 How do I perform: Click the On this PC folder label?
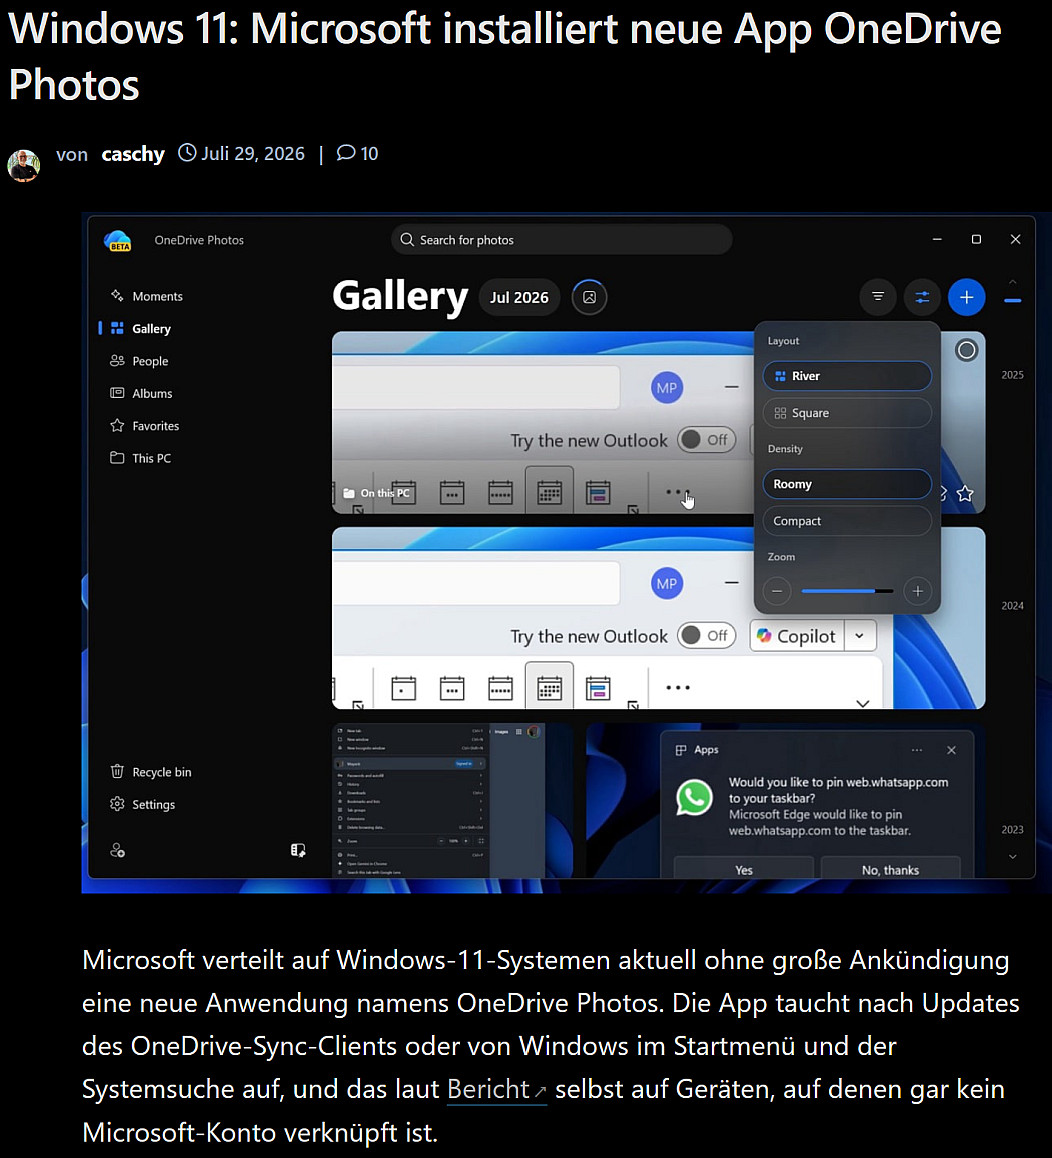pyautogui.click(x=377, y=493)
